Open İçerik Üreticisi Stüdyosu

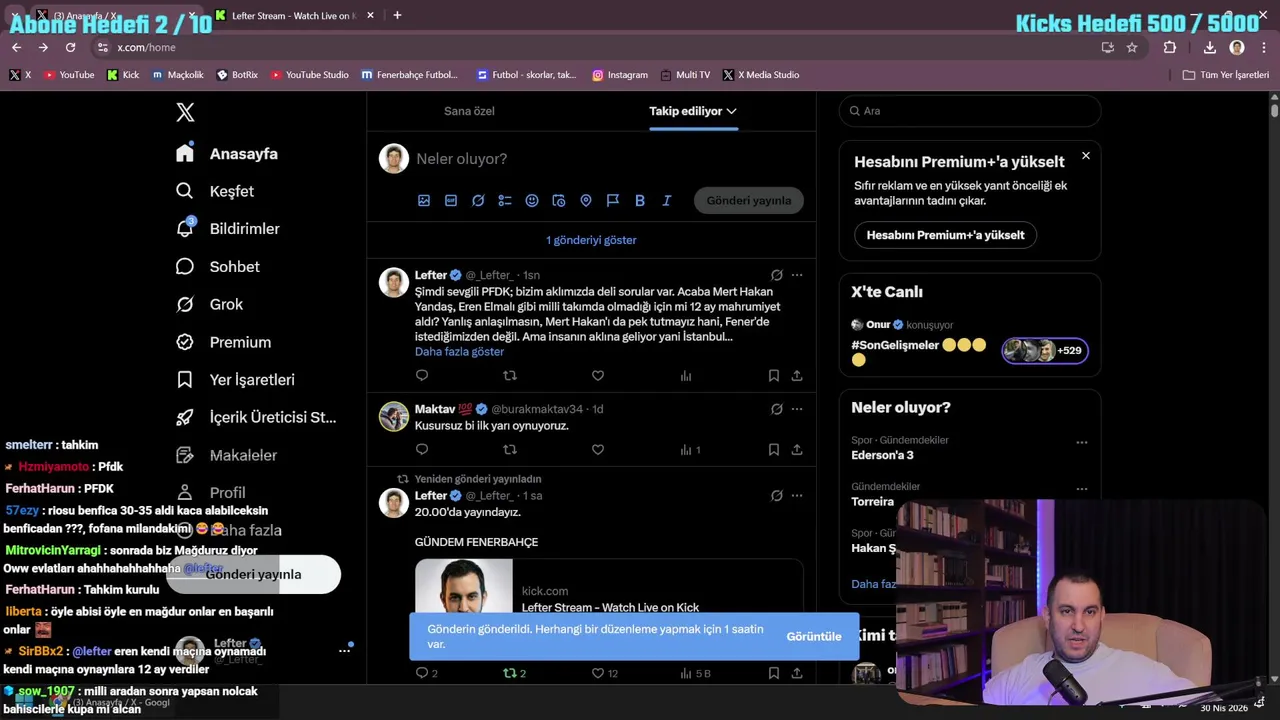click(x=257, y=417)
